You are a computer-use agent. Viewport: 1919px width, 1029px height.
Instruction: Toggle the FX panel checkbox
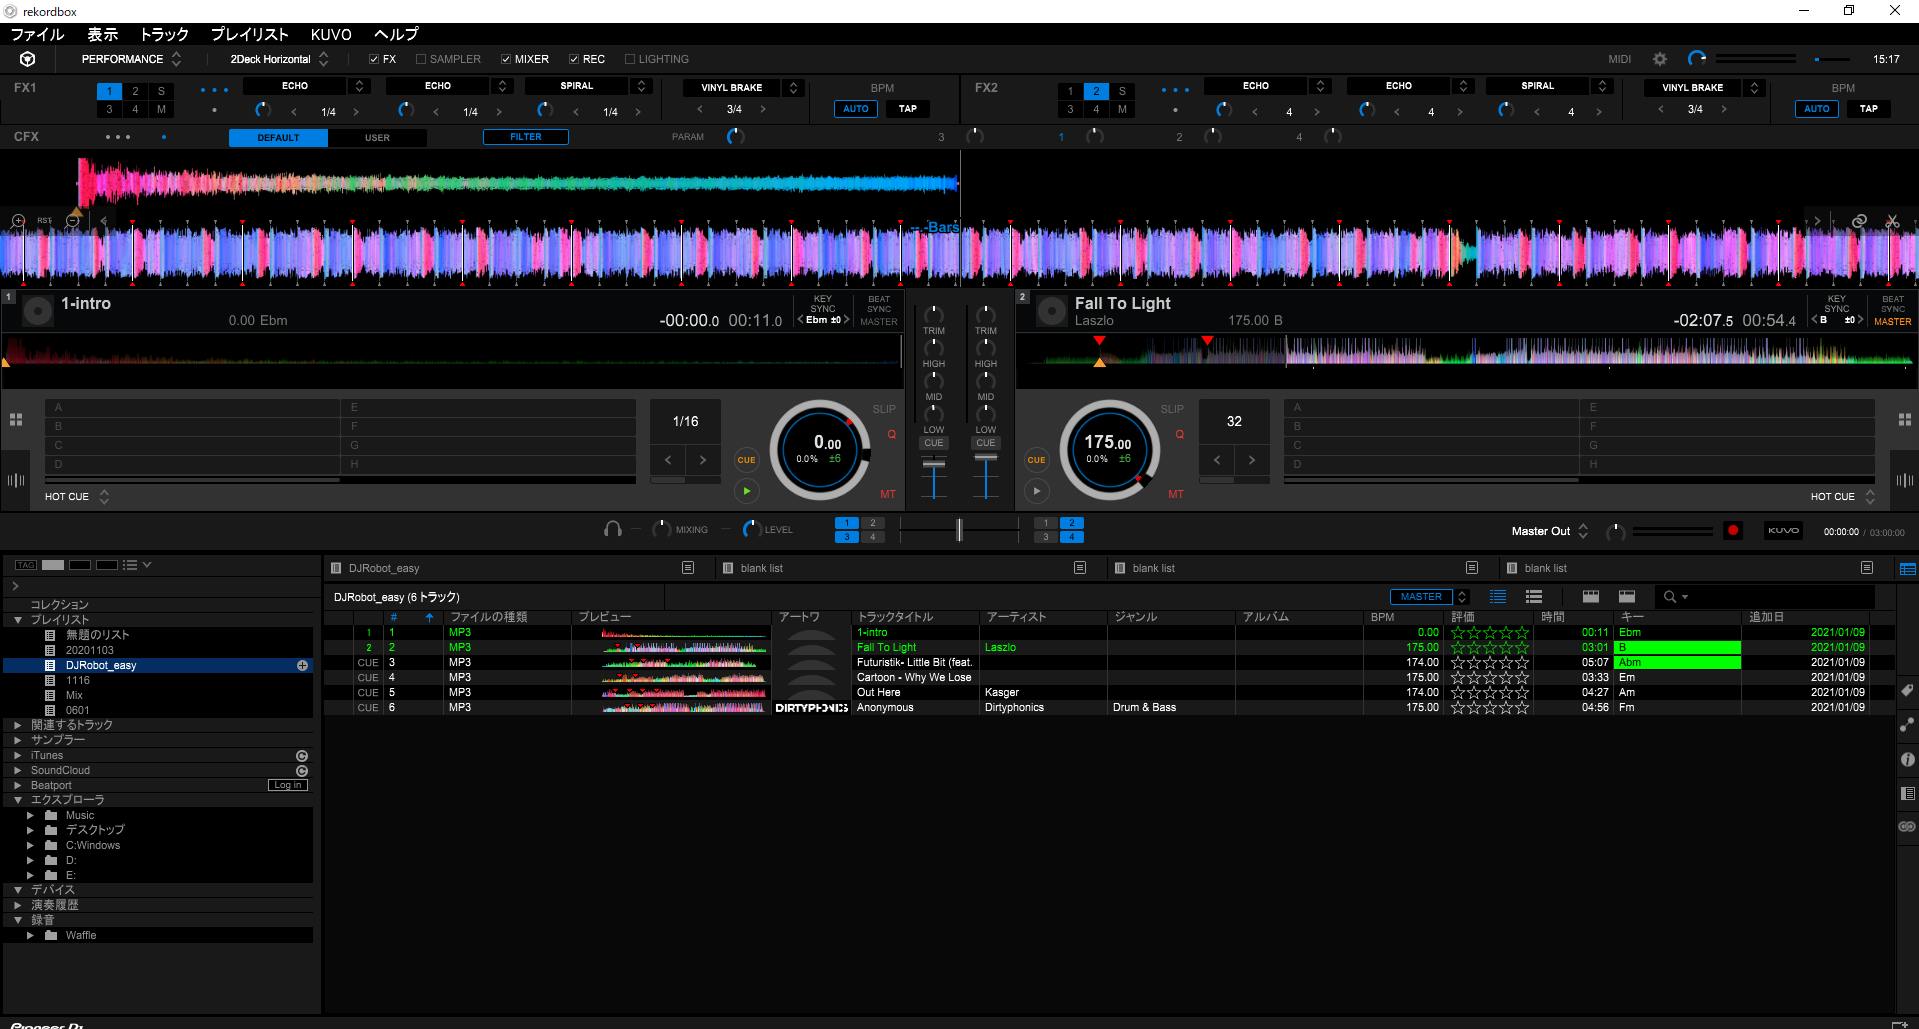coord(374,59)
